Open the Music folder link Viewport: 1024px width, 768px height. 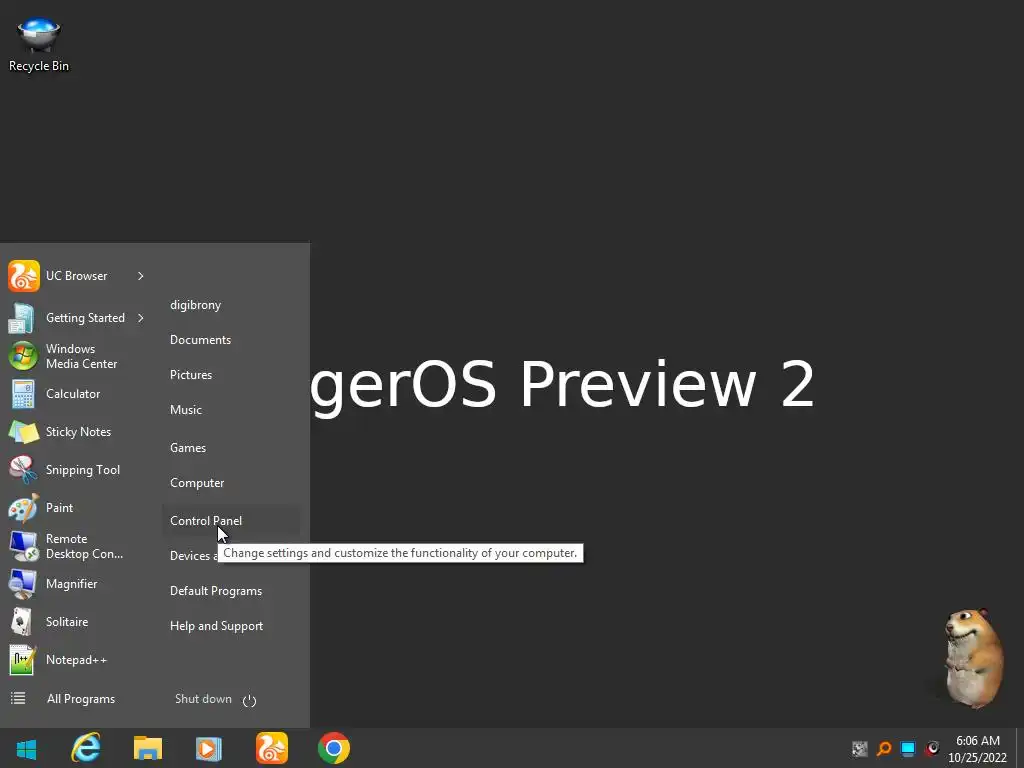tap(185, 409)
